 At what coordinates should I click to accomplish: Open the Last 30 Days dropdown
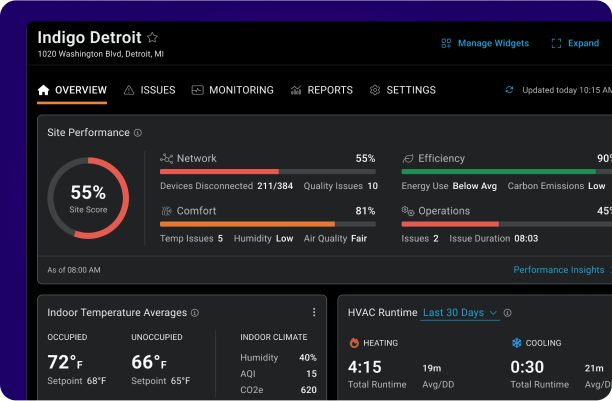[x=460, y=313]
